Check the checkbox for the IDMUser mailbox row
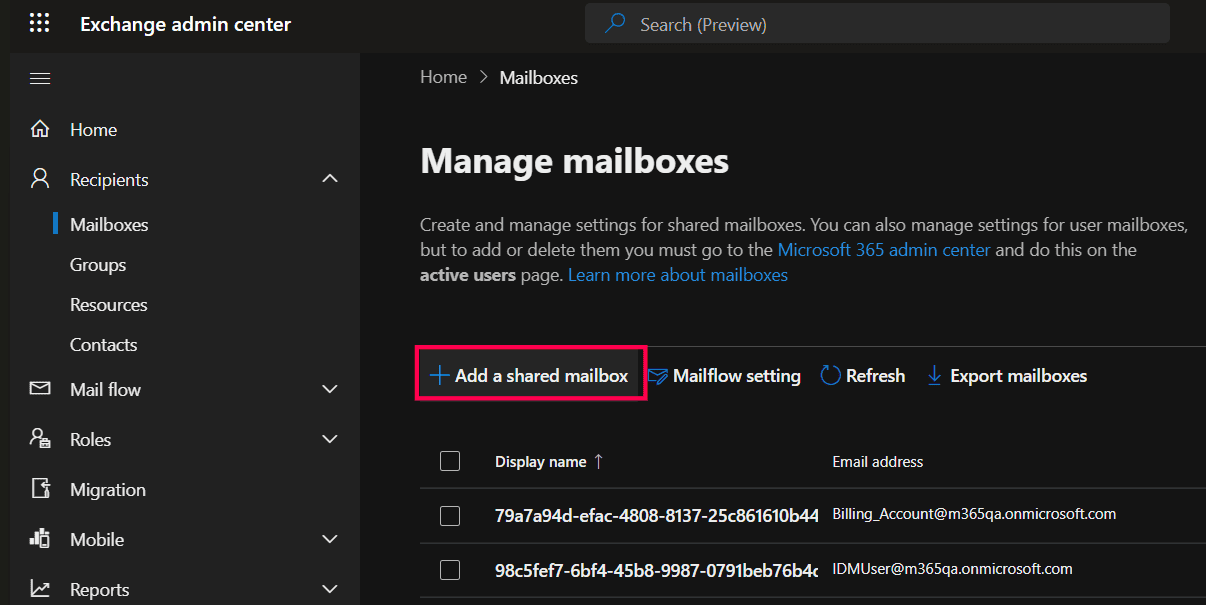The image size is (1206, 605). (450, 569)
